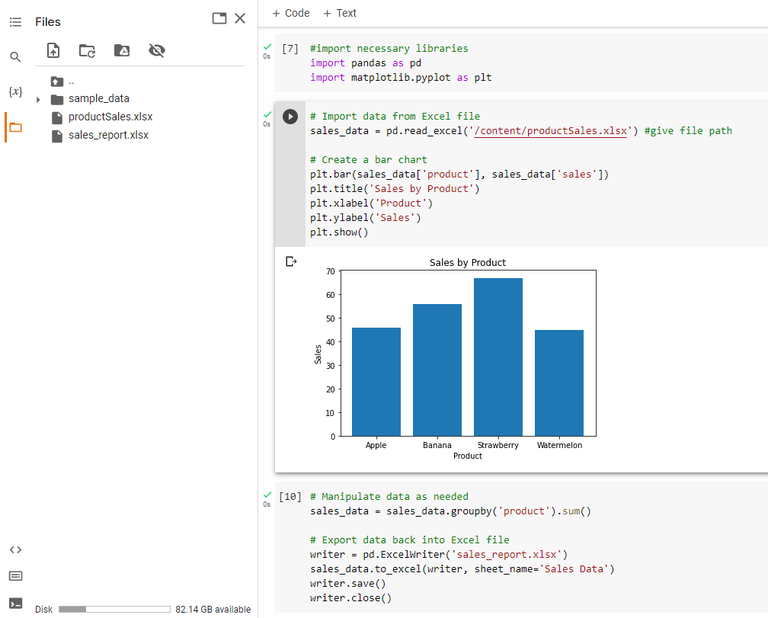The height and width of the screenshot is (618, 768).
Task: Open the command palette icon
Action: tap(15, 576)
